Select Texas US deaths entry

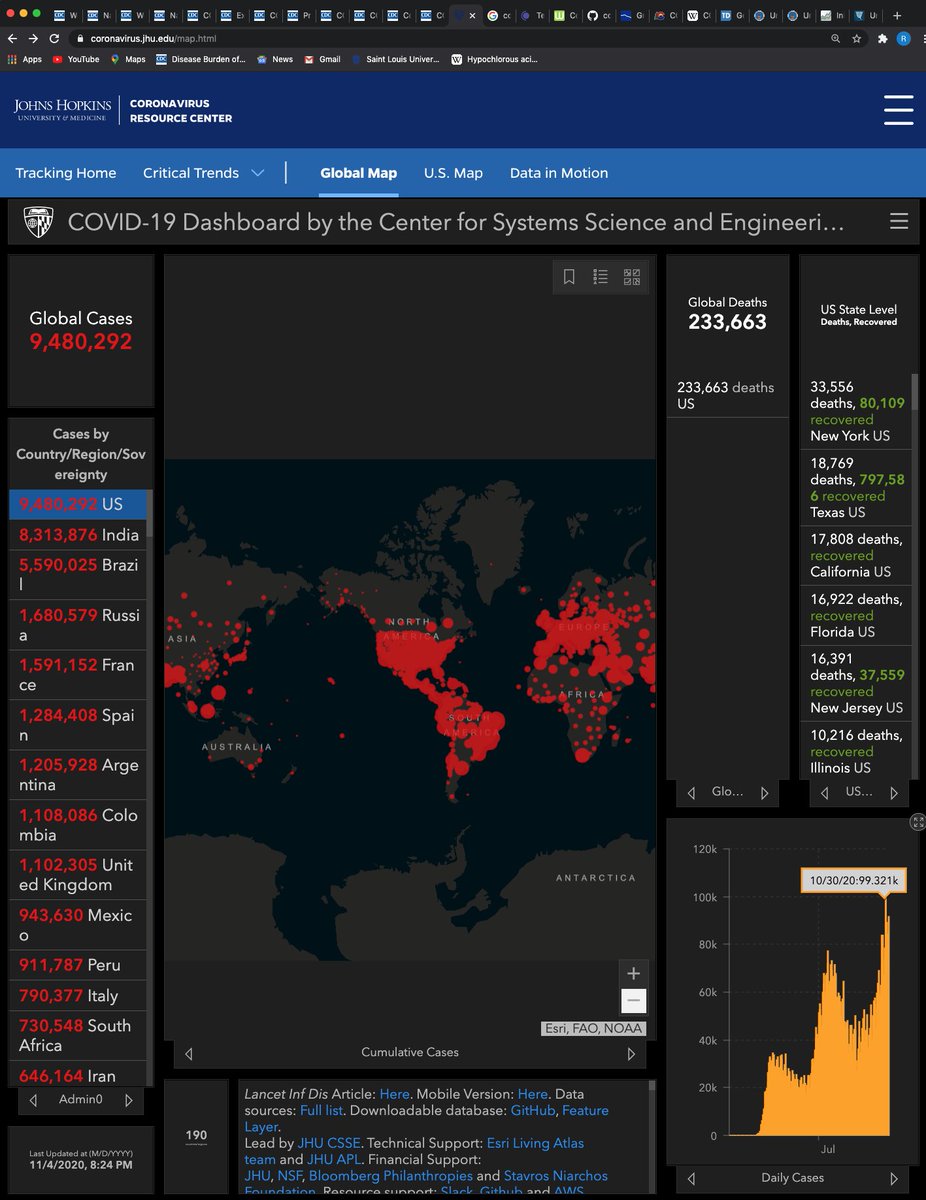pyautogui.click(x=857, y=487)
